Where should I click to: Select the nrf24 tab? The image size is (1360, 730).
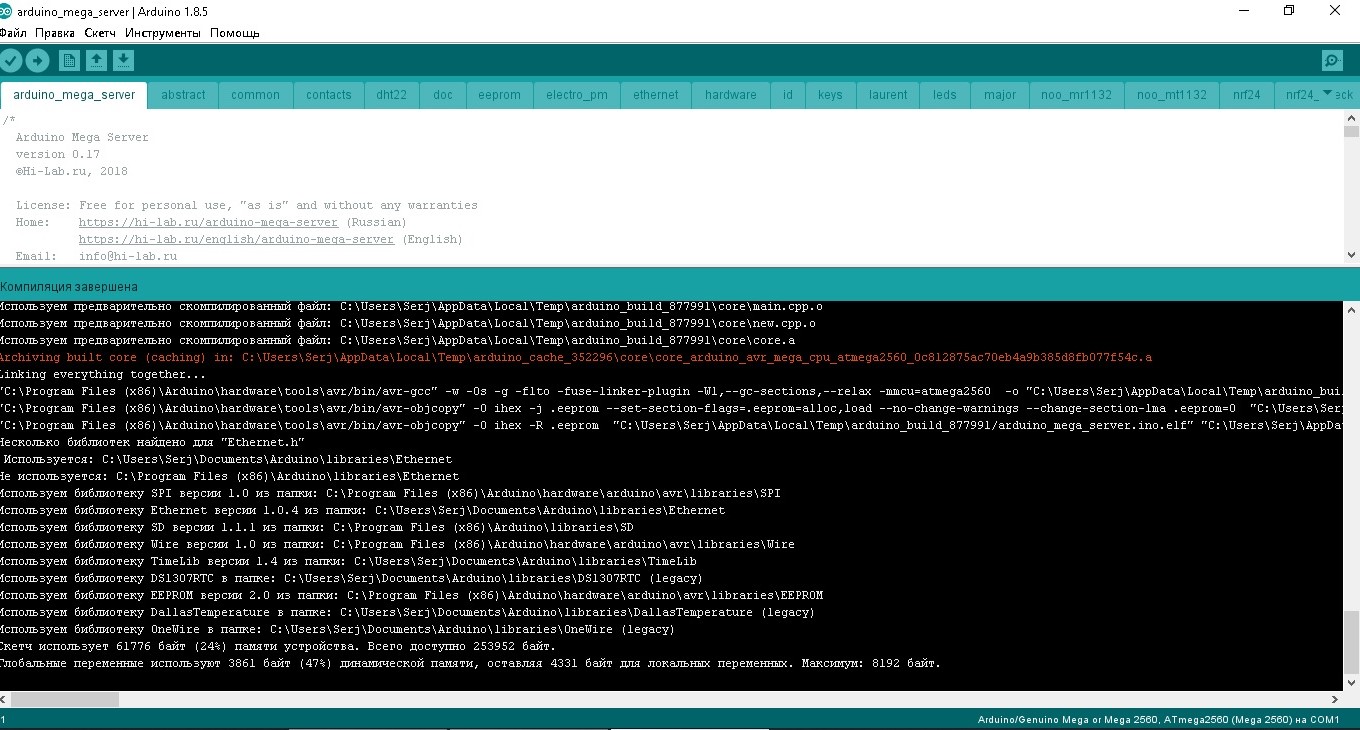(1247, 95)
